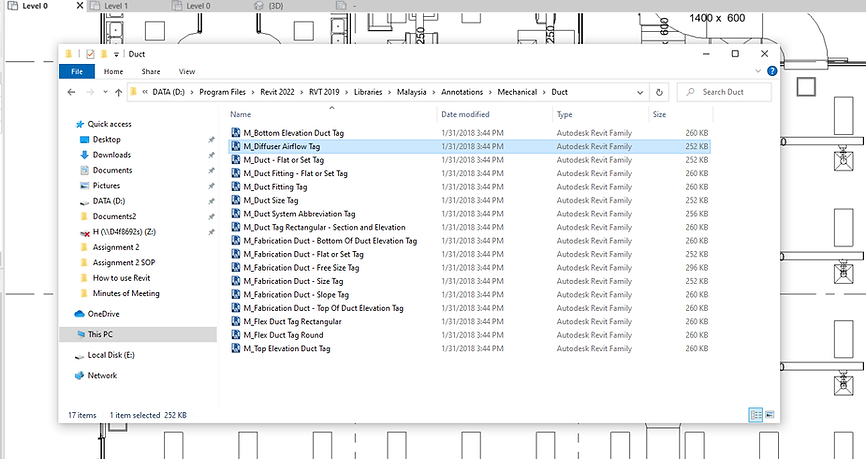Unpin Desktop from Quick access pin icon
The width and height of the screenshot is (866, 459).
pyautogui.click(x=211, y=140)
